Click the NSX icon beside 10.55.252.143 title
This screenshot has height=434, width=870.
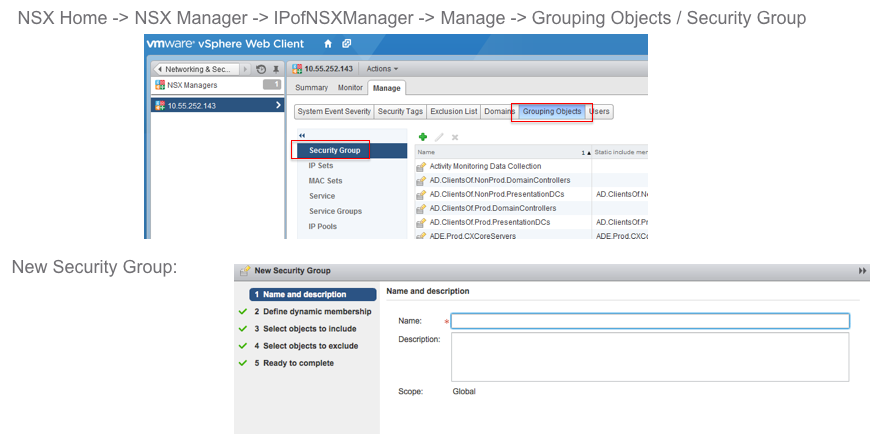(297, 69)
